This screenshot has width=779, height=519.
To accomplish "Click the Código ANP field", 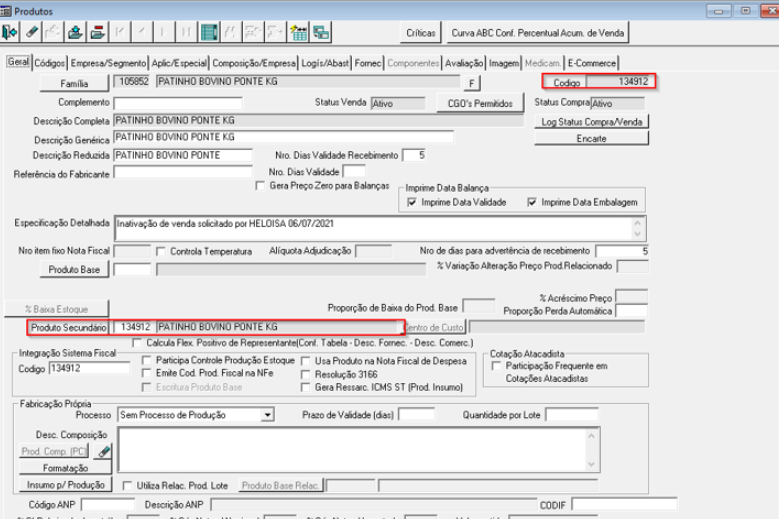I will [x=108, y=505].
